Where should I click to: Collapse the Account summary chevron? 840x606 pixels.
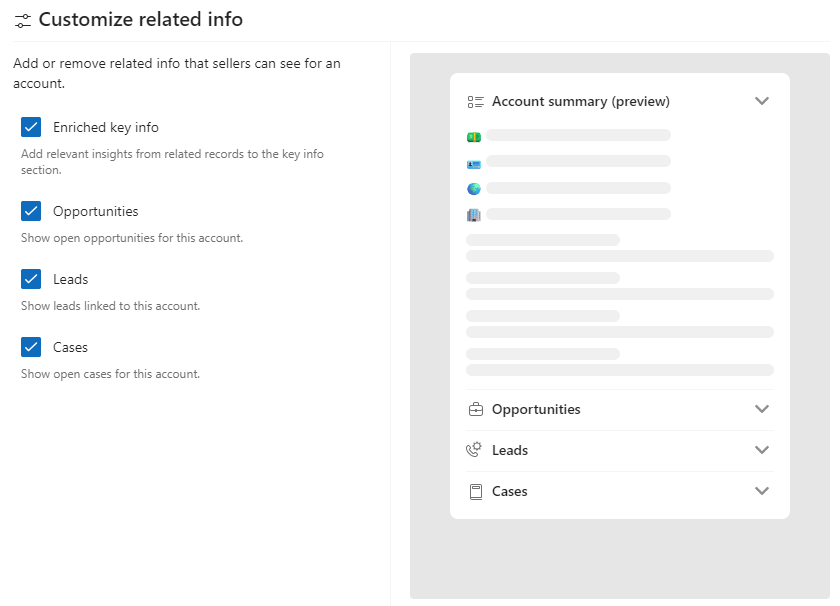pyautogui.click(x=762, y=101)
